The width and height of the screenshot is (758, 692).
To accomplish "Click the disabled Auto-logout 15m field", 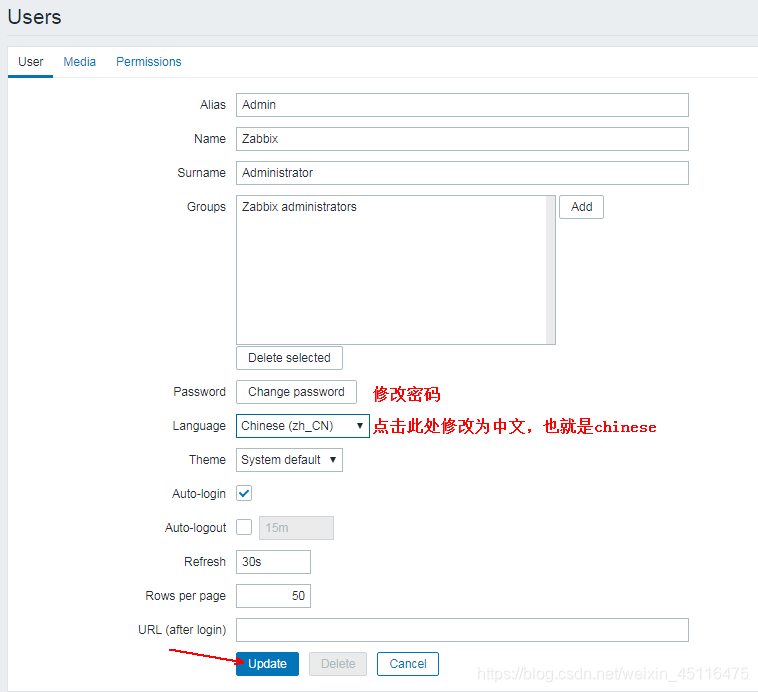I will point(296,528).
